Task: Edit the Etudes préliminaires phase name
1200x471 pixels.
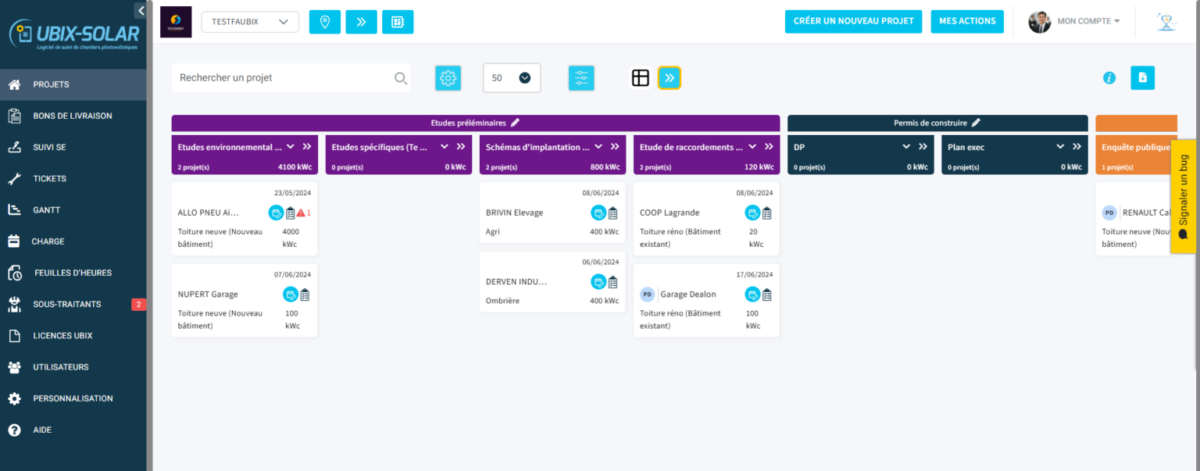Action: pyautogui.click(x=516, y=123)
